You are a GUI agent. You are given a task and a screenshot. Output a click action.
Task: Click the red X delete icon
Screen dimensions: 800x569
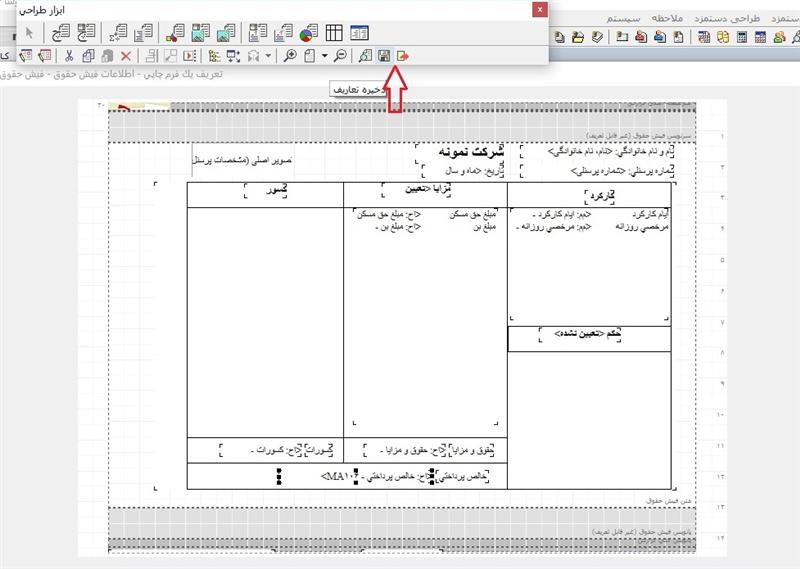(x=126, y=56)
